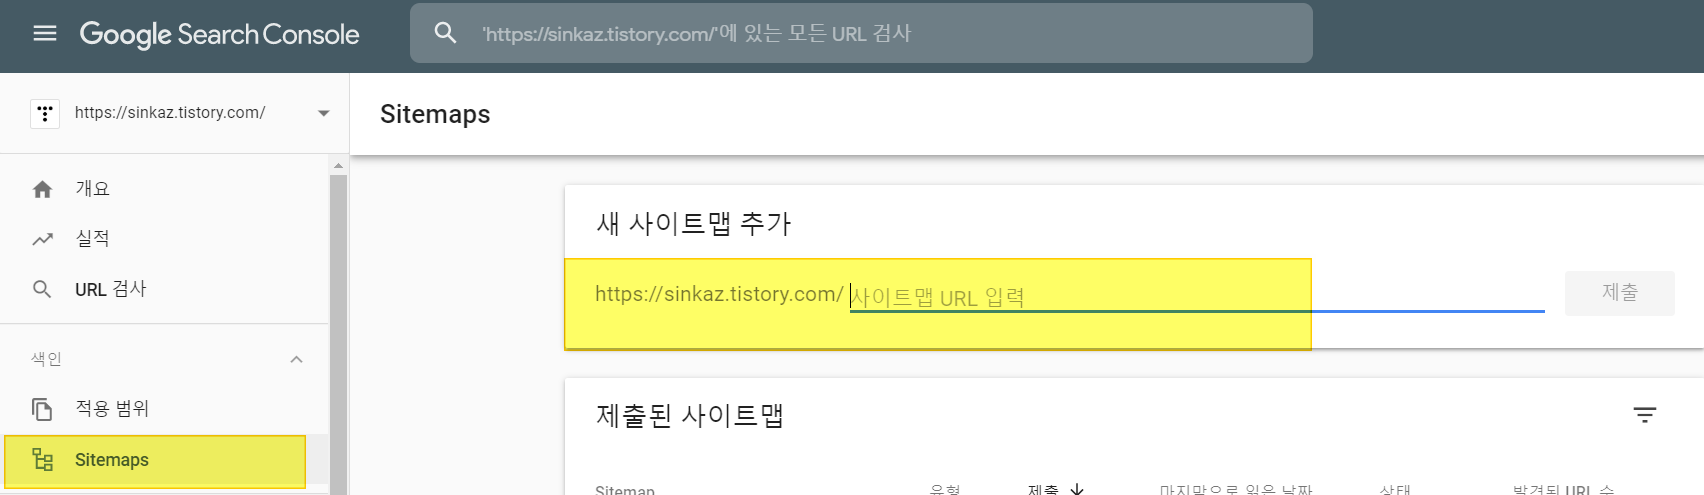The width and height of the screenshot is (1704, 495).
Task: Click the Sitemaps page heading
Action: tap(435, 114)
